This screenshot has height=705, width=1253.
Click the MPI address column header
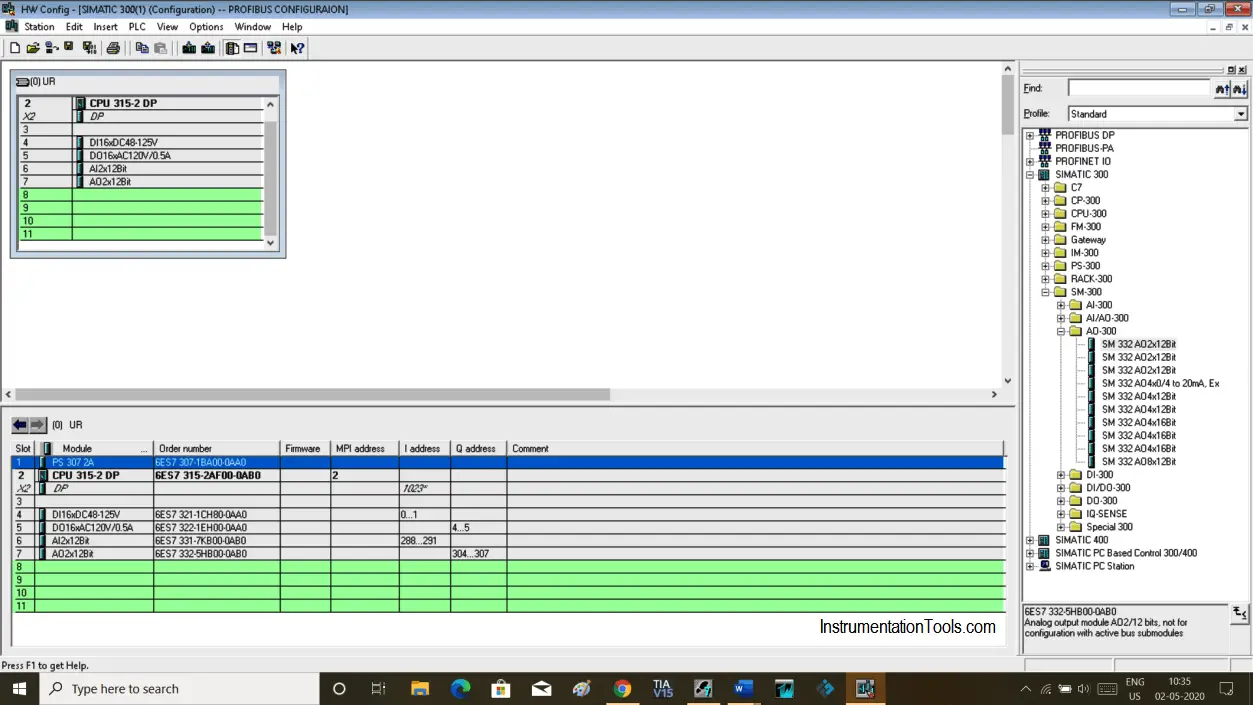point(364,449)
